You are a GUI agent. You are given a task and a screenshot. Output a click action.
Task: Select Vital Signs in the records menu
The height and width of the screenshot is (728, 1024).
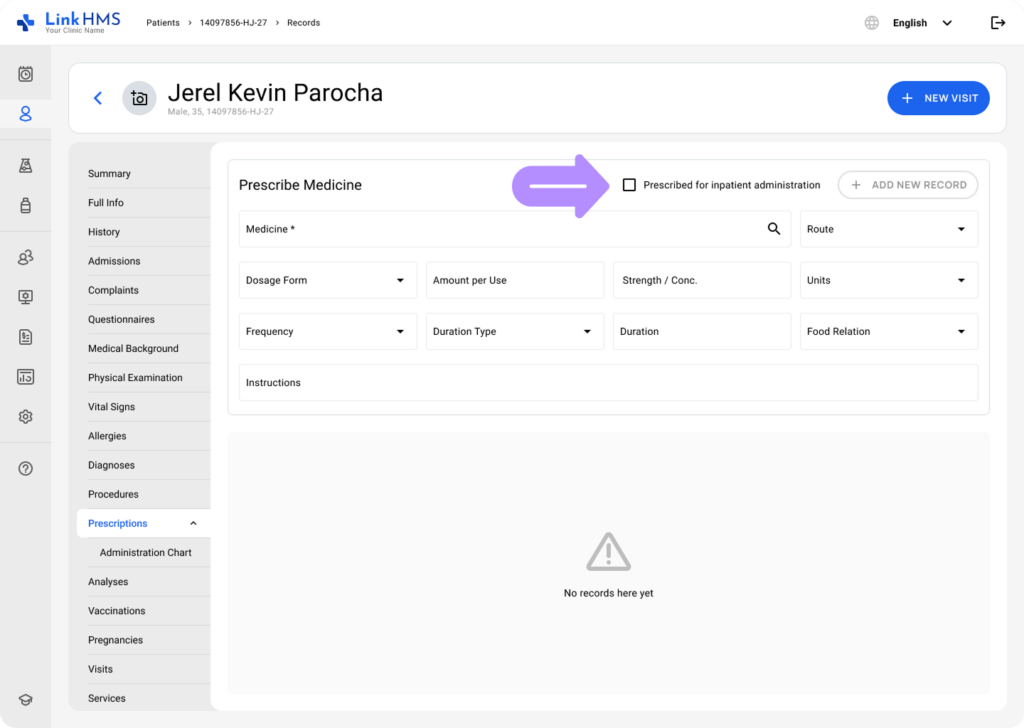[x=111, y=407]
